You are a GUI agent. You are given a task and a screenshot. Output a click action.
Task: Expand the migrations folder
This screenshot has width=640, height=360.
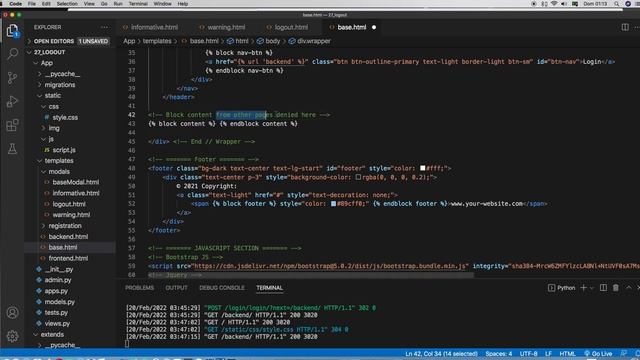[x=60, y=85]
